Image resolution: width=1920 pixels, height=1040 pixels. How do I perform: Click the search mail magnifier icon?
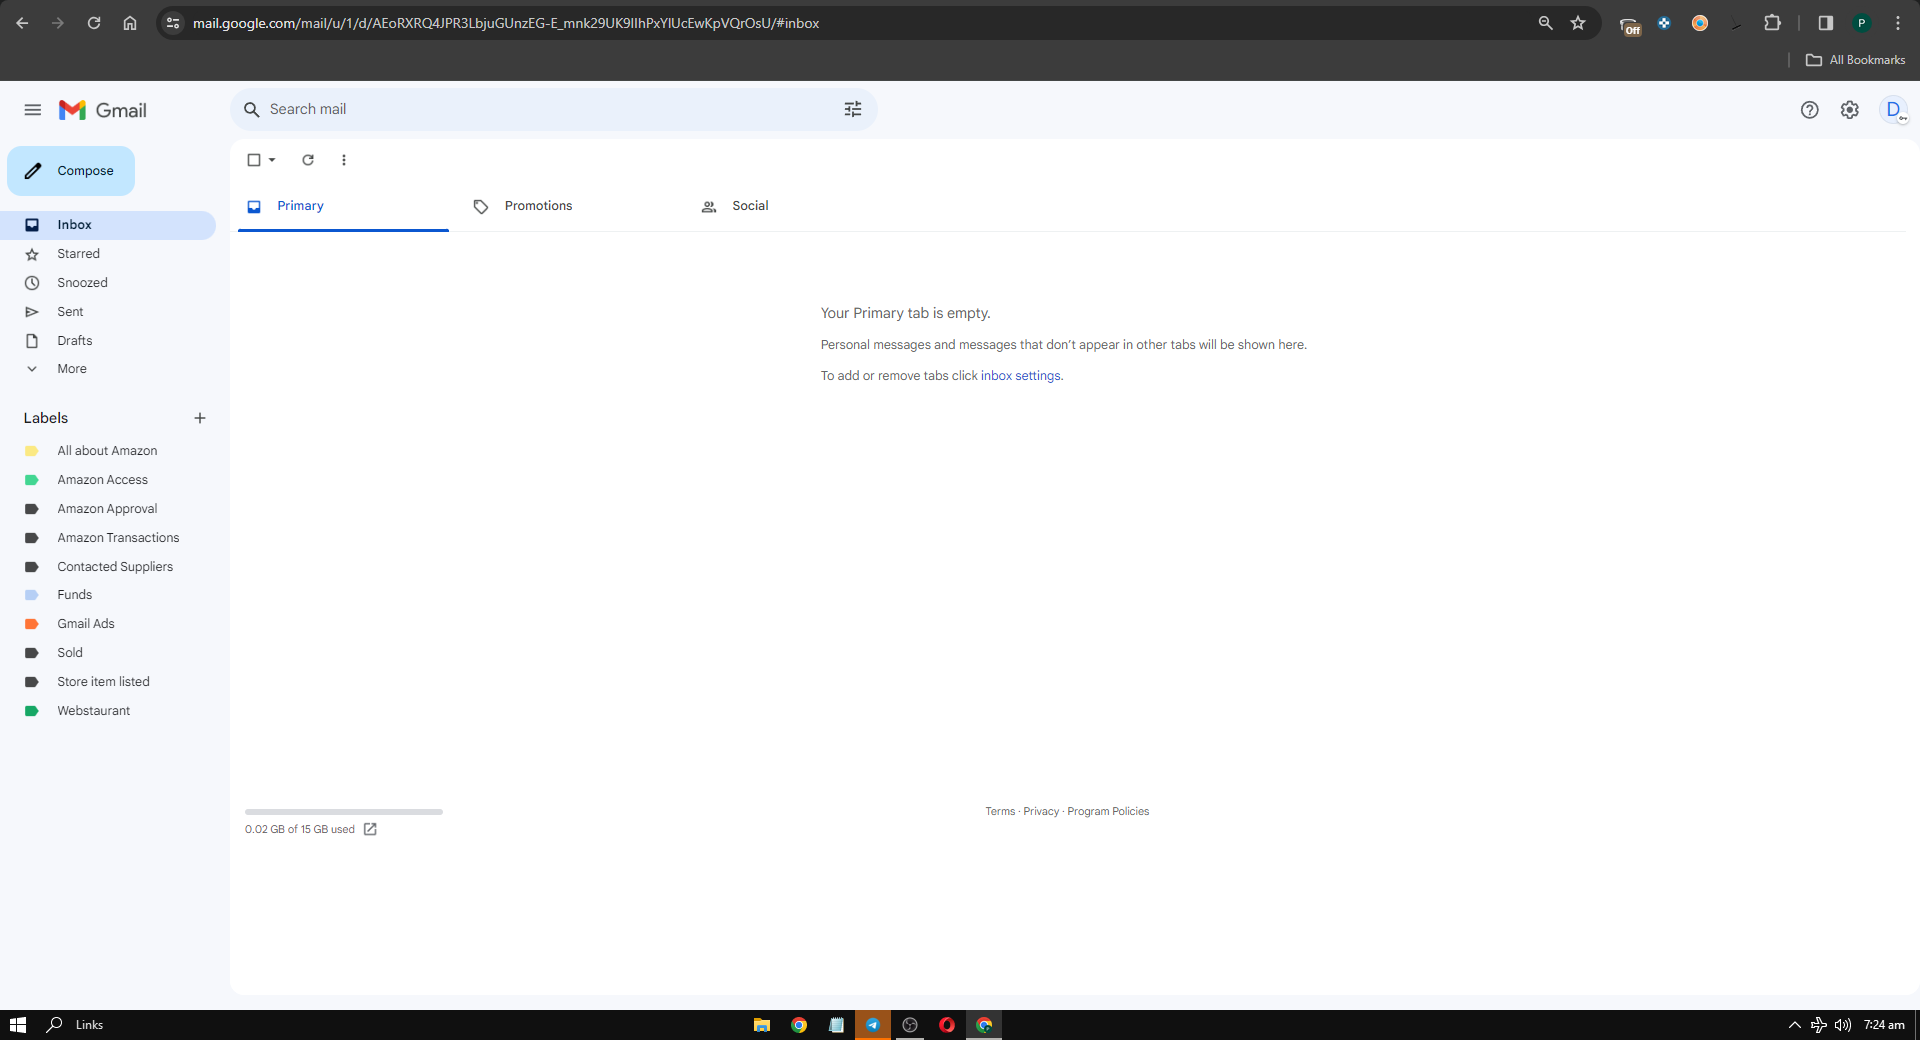click(252, 110)
